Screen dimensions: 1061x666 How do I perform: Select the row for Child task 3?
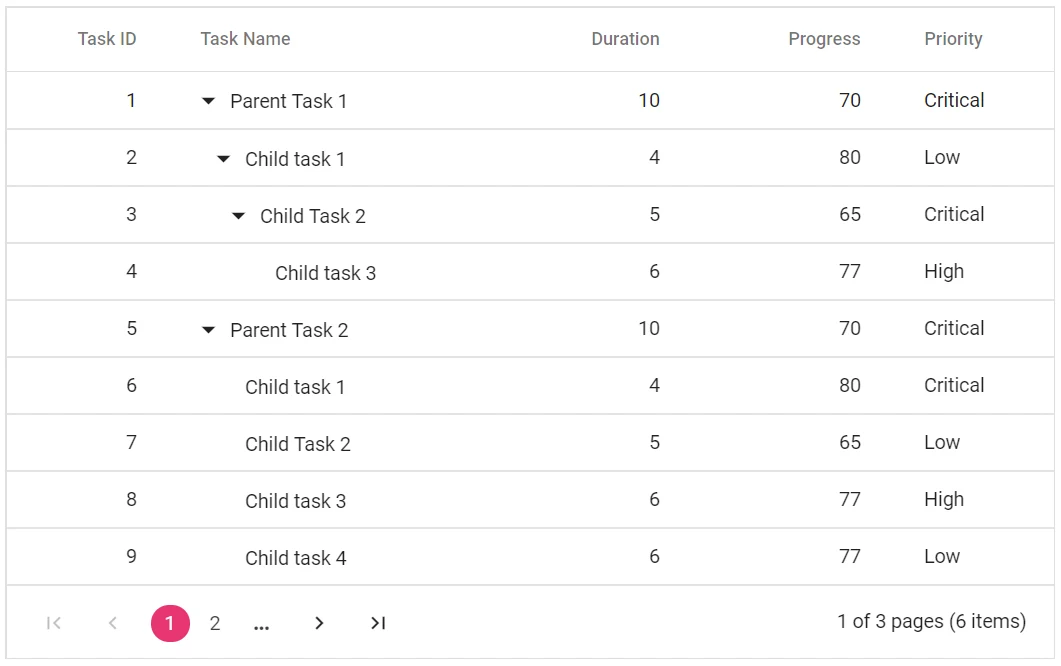[325, 272]
